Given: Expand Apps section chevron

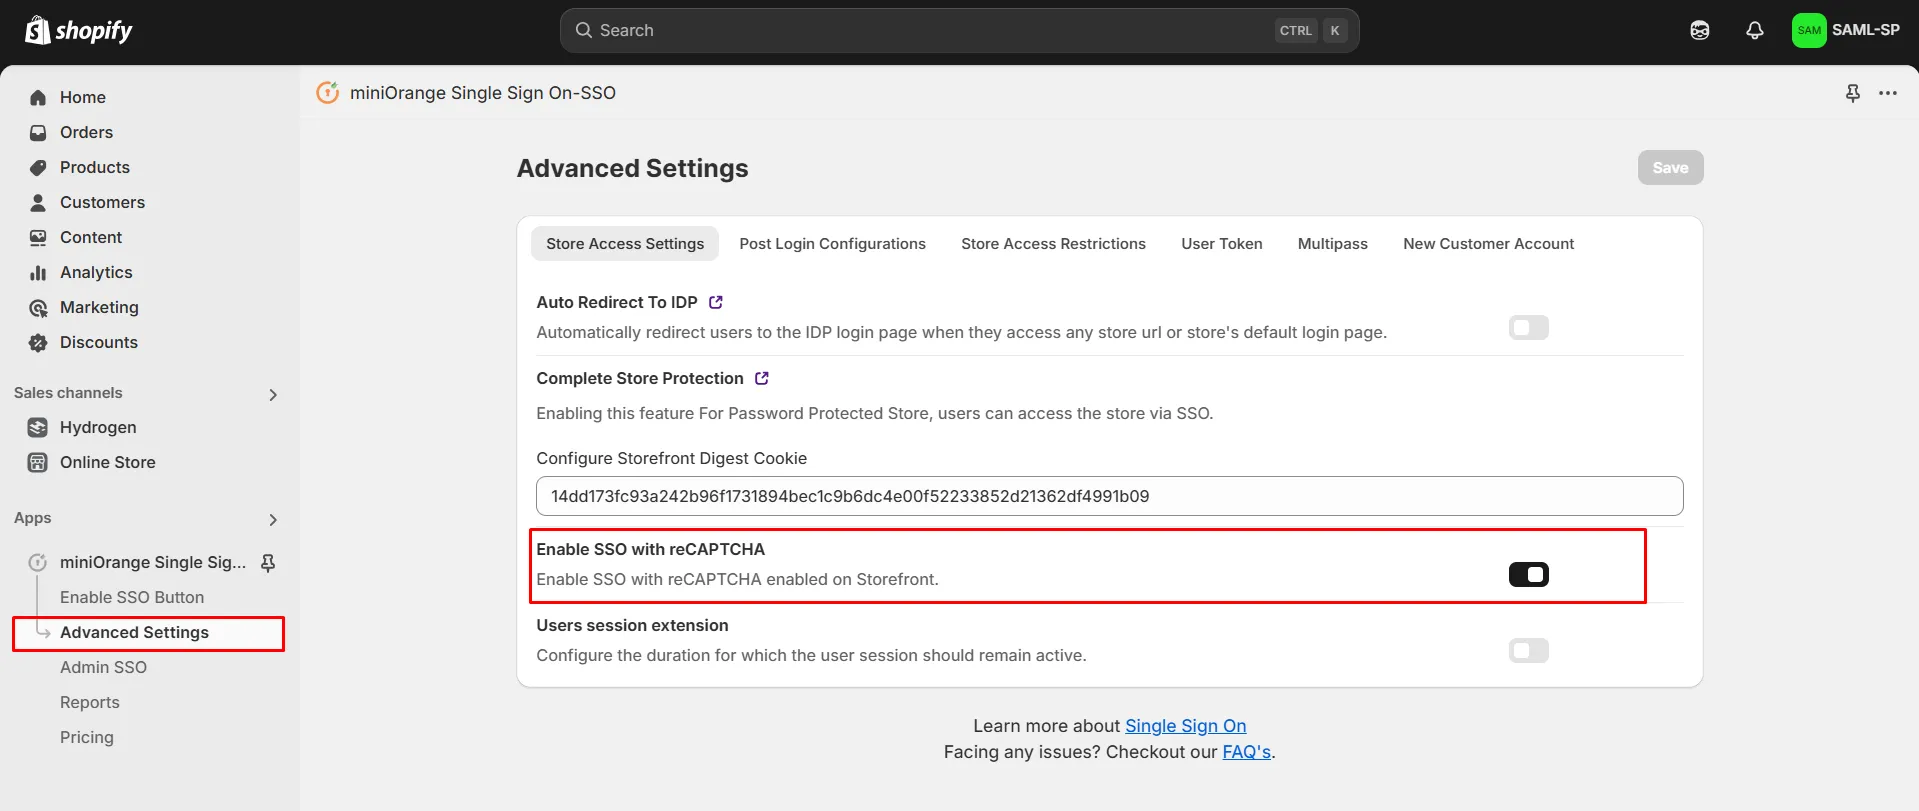Looking at the screenshot, I should 273,520.
